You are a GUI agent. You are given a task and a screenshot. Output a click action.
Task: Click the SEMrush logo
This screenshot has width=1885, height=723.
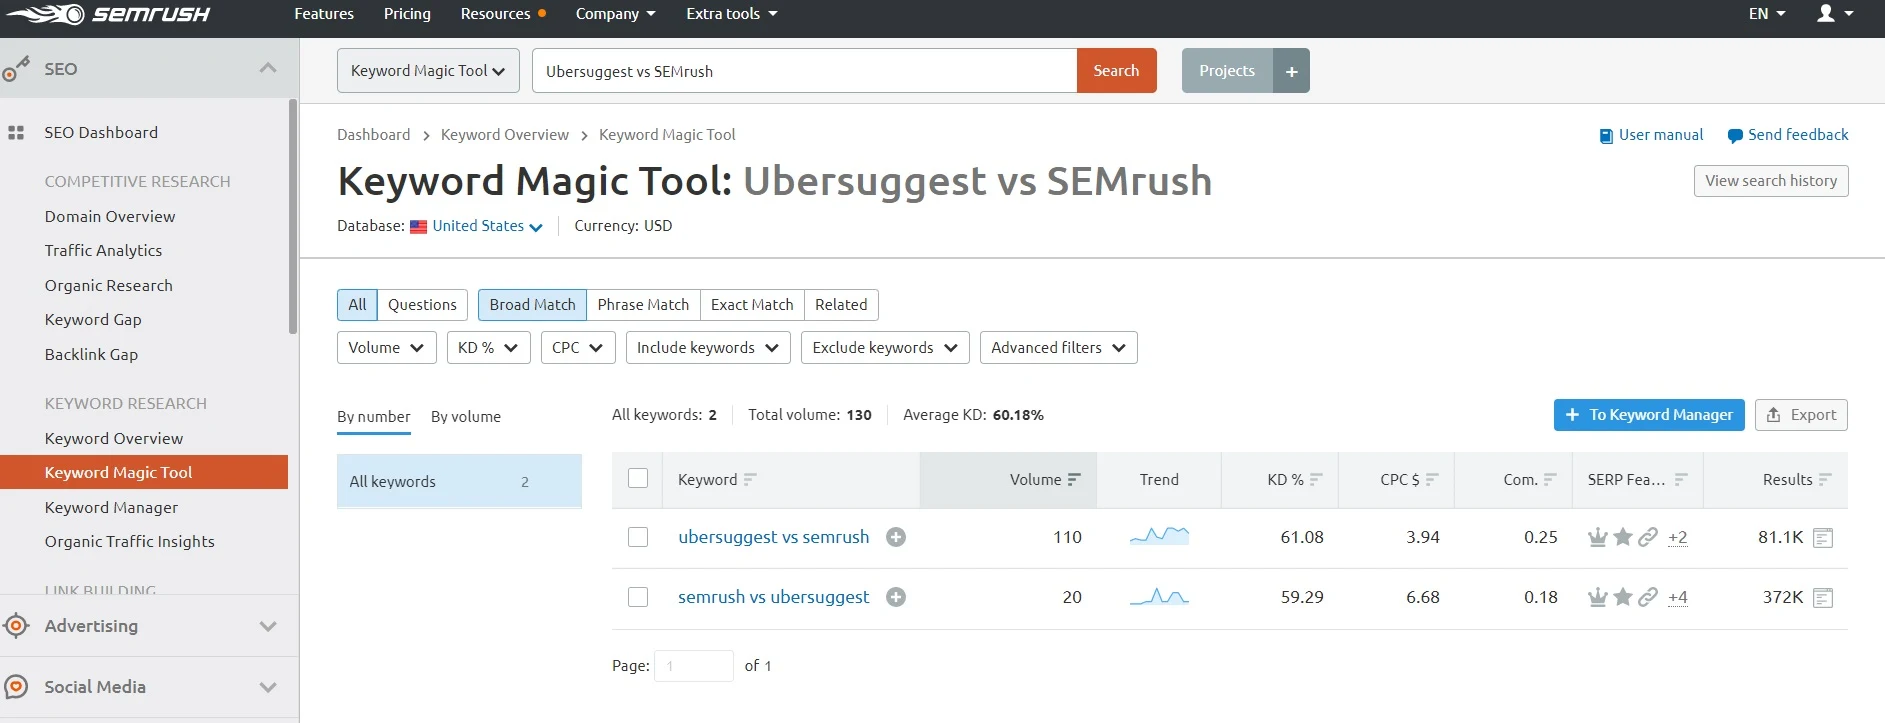tap(108, 14)
